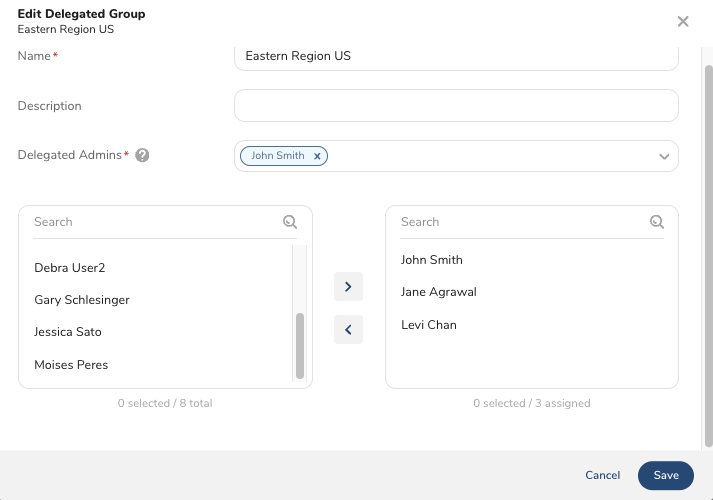The image size is (713, 500).
Task: Select Levi Chan in assigned list
Action: click(429, 325)
